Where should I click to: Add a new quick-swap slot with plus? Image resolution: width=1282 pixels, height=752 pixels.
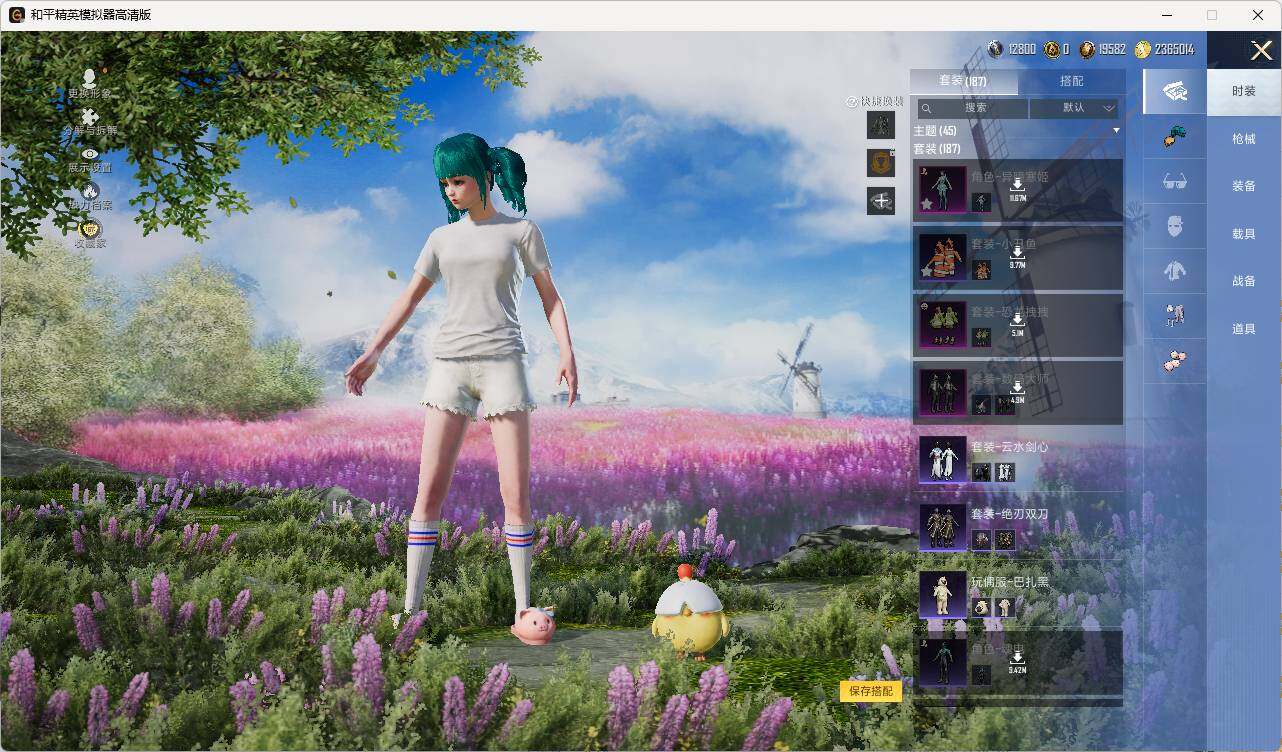tap(881, 201)
